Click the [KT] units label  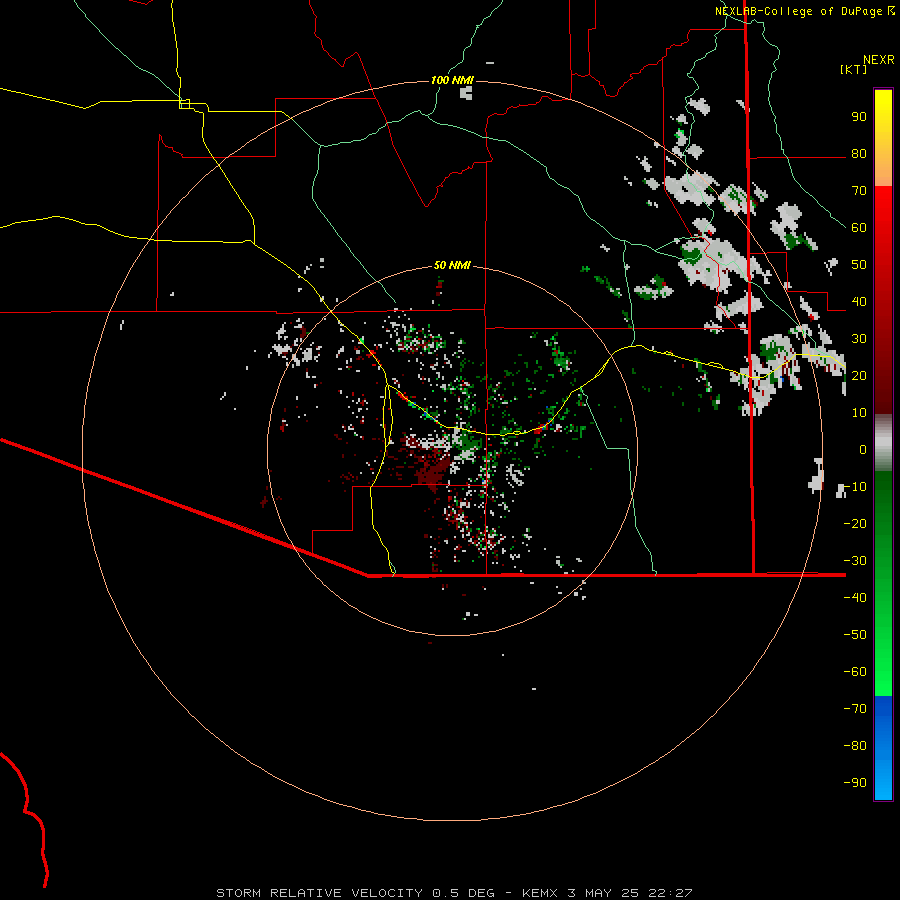854,69
